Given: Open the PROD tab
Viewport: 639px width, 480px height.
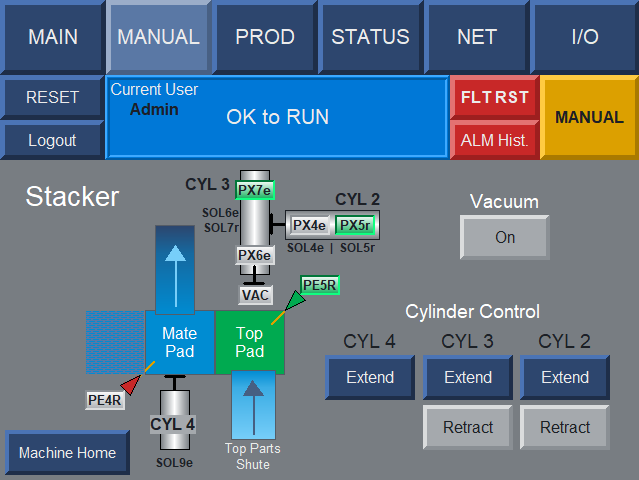Looking at the screenshot, I should click(265, 37).
